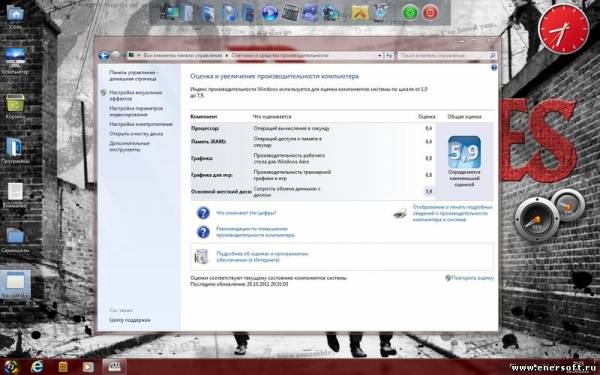Screen dimensions: 600x375
Task: Click the red power button in the dock
Action: 430,13
